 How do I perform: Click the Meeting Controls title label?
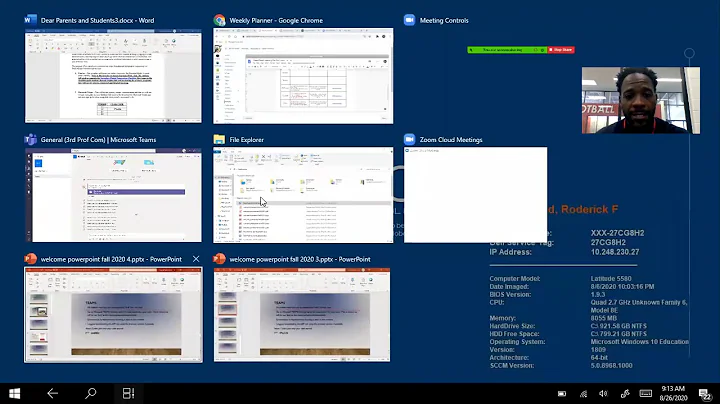(444, 20)
